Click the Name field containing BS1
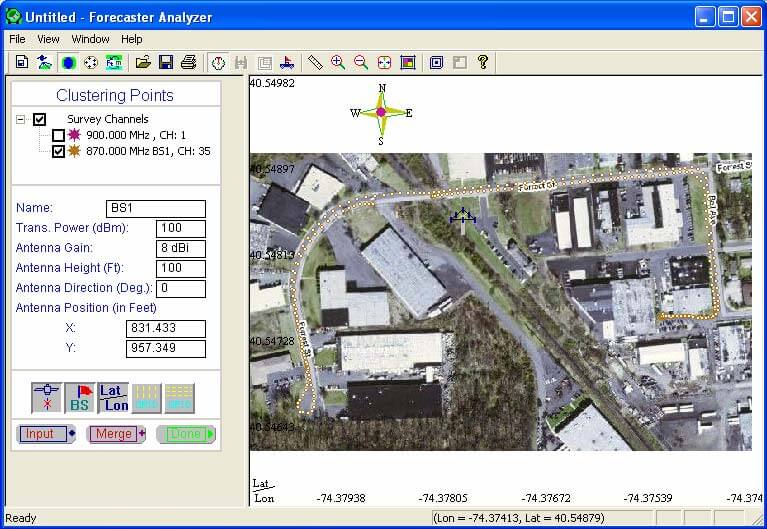Image resolution: width=767 pixels, height=529 pixels. coord(156,208)
